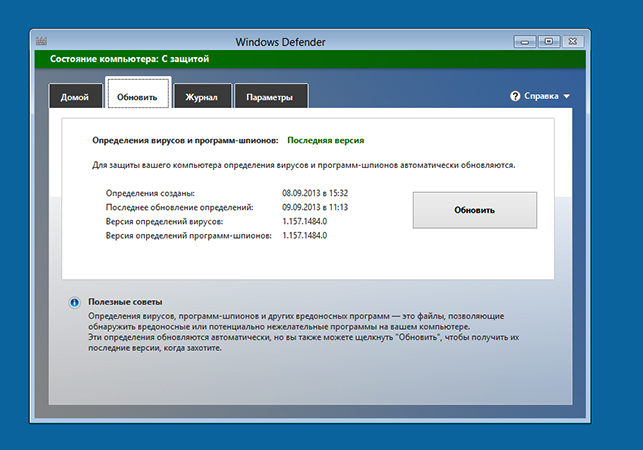This screenshot has height=450, width=643.
Task: Click the Версия определений вирусов label
Action: pyautogui.click(x=164, y=222)
